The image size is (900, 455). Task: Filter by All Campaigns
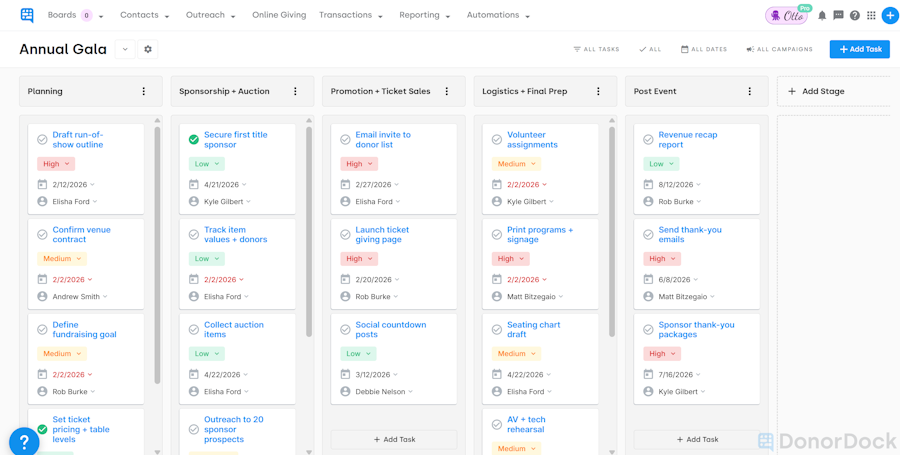[x=779, y=49]
